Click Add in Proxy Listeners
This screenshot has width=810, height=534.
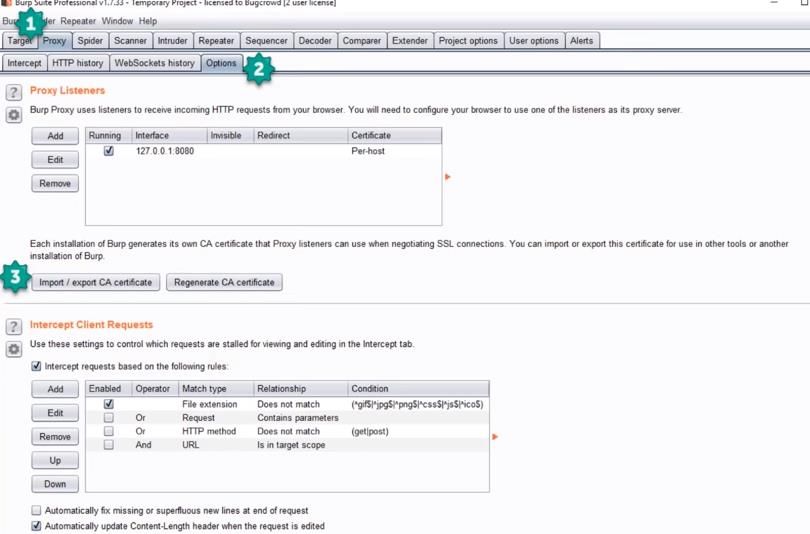(x=55, y=136)
